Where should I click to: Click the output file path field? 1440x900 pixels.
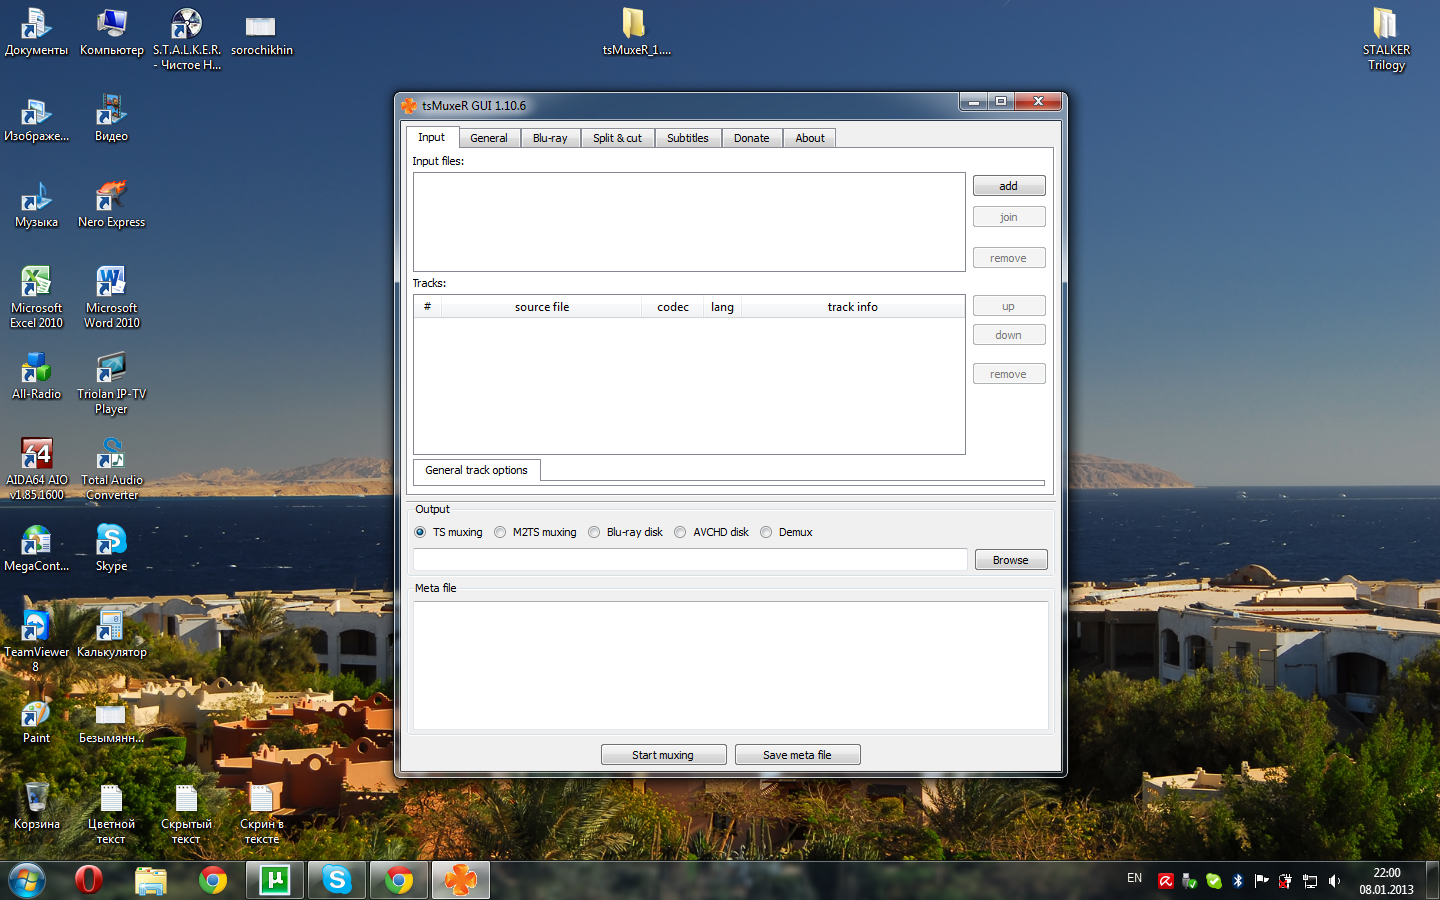(690, 560)
